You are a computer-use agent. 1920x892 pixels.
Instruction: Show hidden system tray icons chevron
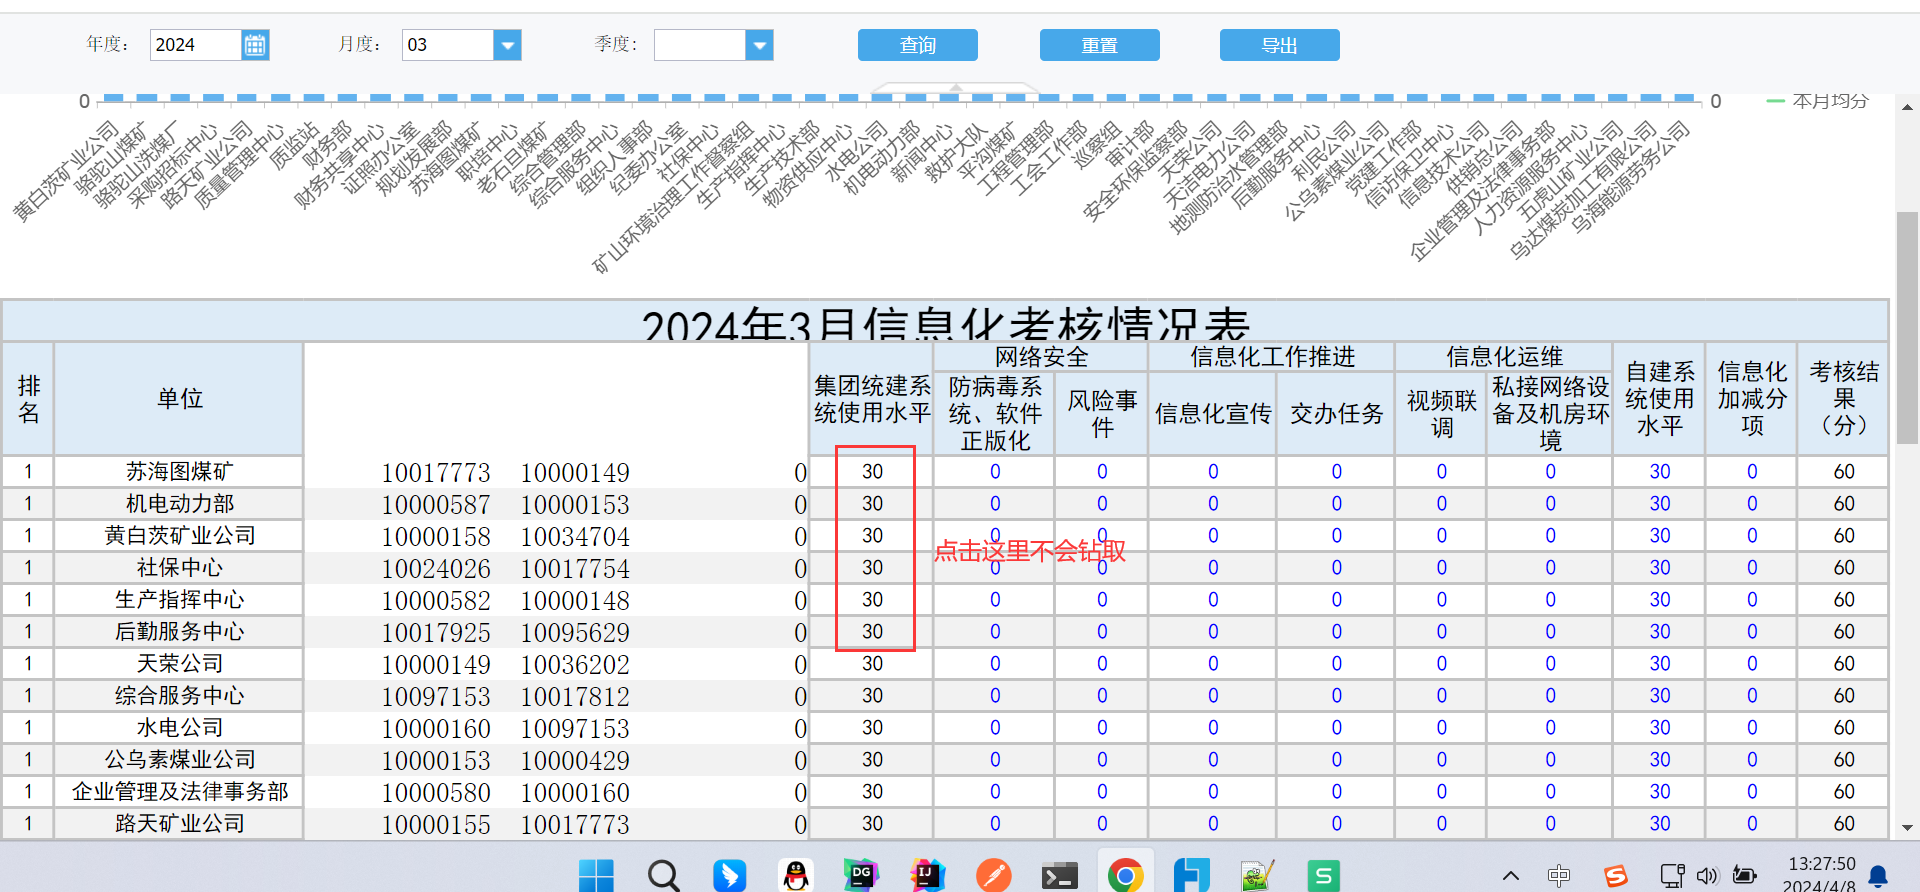pyautogui.click(x=1511, y=876)
